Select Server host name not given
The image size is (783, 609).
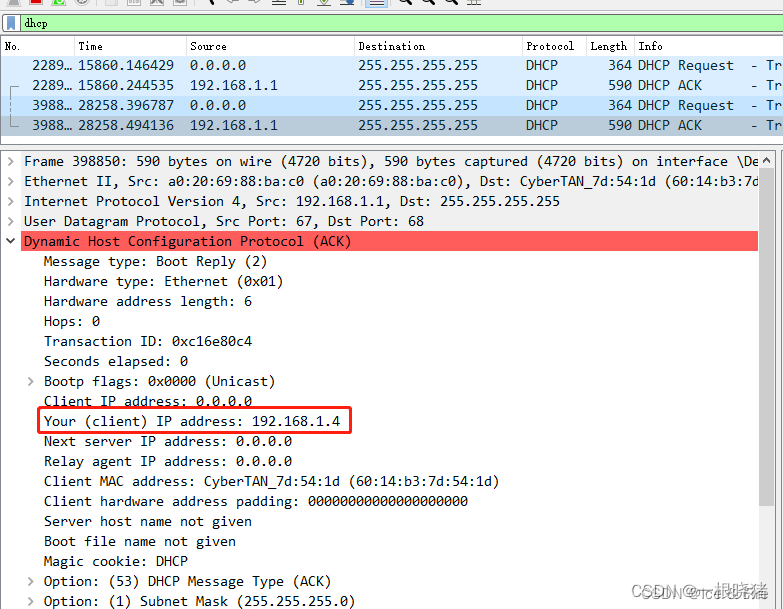point(148,521)
